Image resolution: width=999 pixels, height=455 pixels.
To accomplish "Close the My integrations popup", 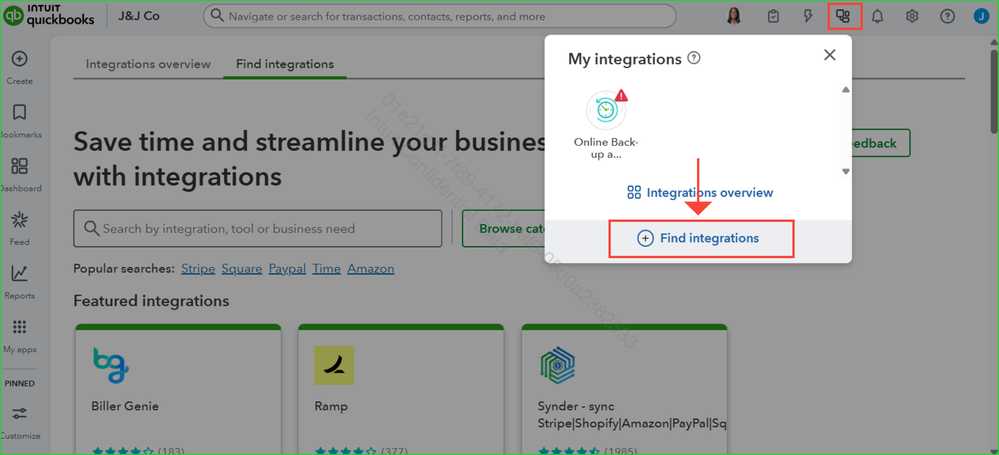I will tap(830, 55).
